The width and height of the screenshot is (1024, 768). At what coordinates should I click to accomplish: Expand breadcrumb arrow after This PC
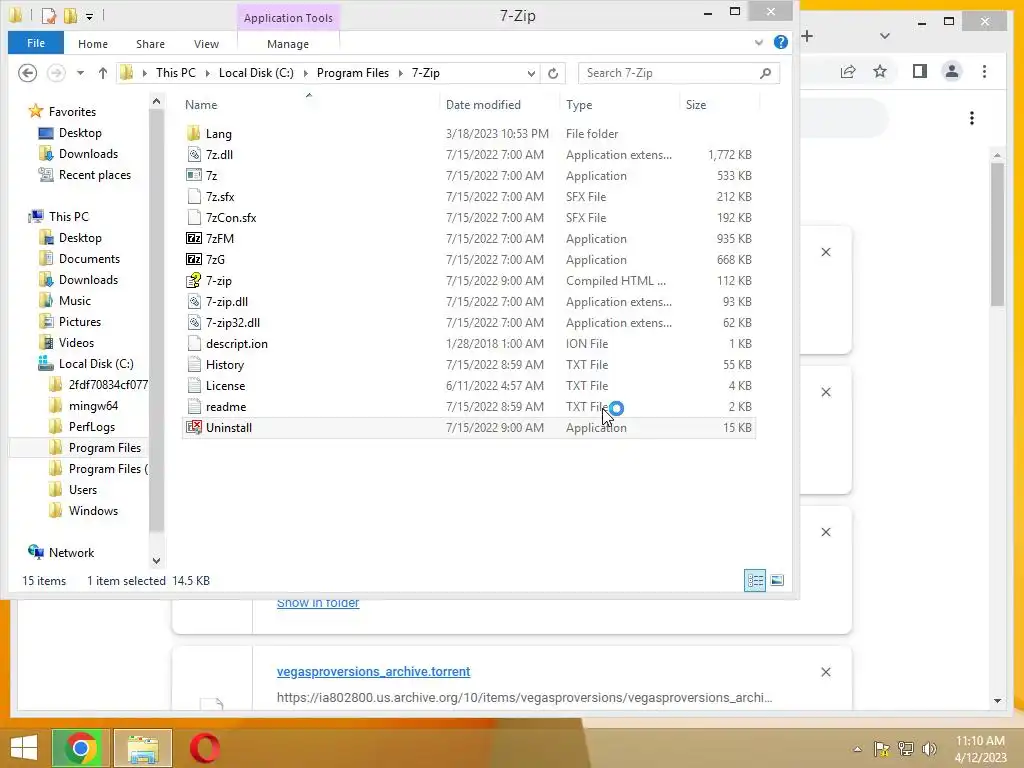click(208, 73)
